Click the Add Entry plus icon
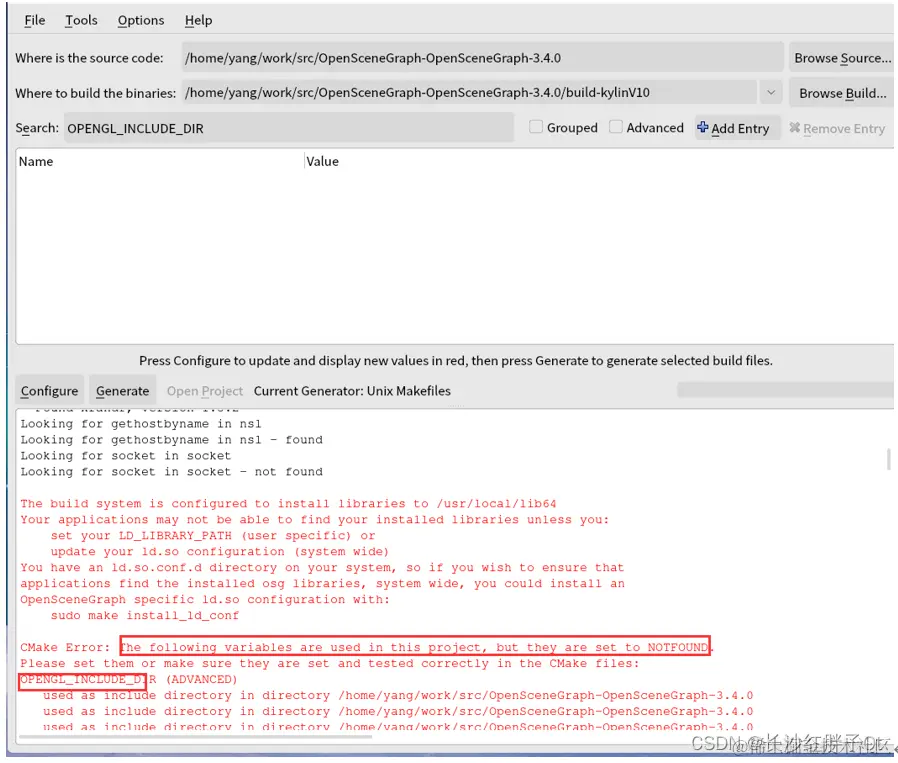Image resolution: width=898 pixels, height=763 pixels. point(702,127)
